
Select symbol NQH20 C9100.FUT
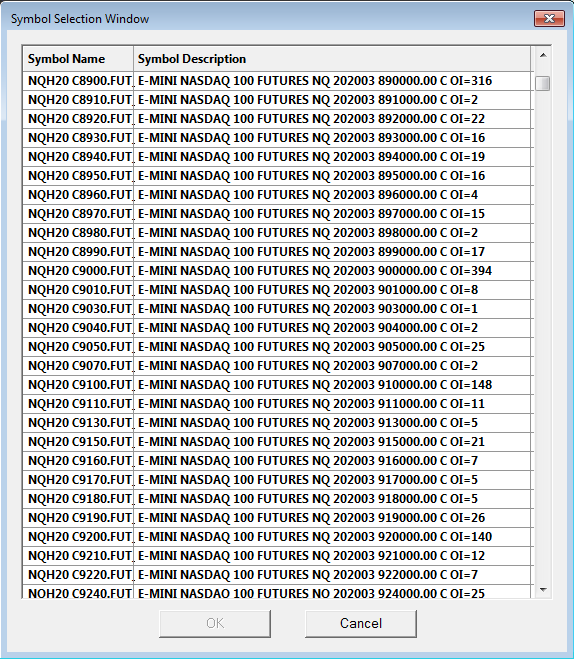78,385
